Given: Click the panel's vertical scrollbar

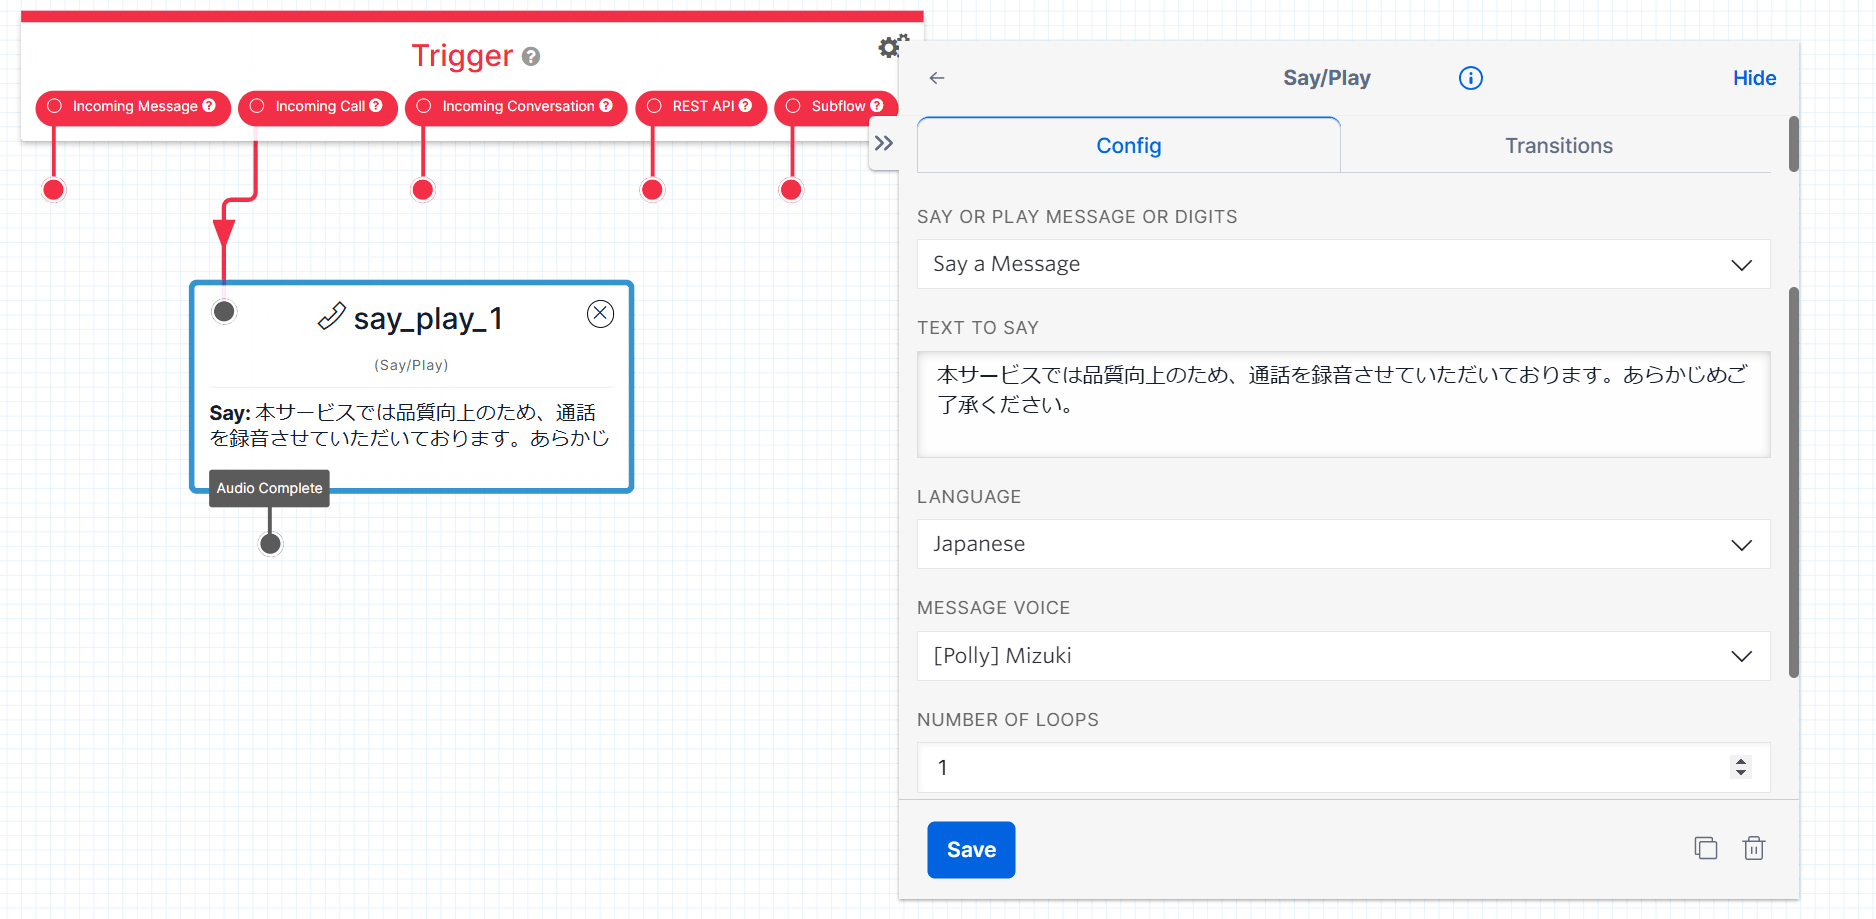Looking at the screenshot, I should (x=1793, y=482).
